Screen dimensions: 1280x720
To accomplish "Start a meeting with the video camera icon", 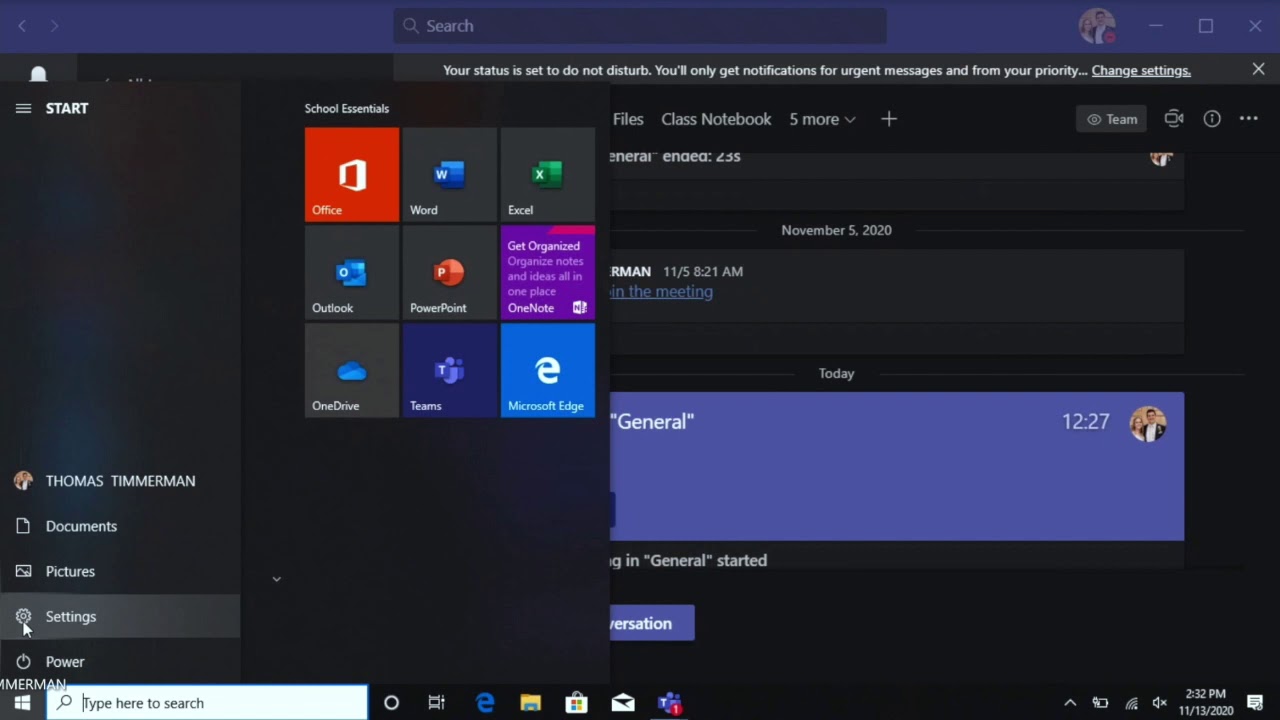I will [x=1174, y=119].
